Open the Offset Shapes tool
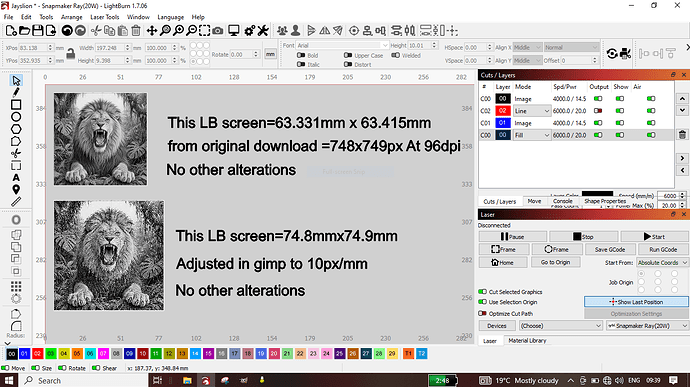This screenshot has width=690, height=387. pos(16,220)
